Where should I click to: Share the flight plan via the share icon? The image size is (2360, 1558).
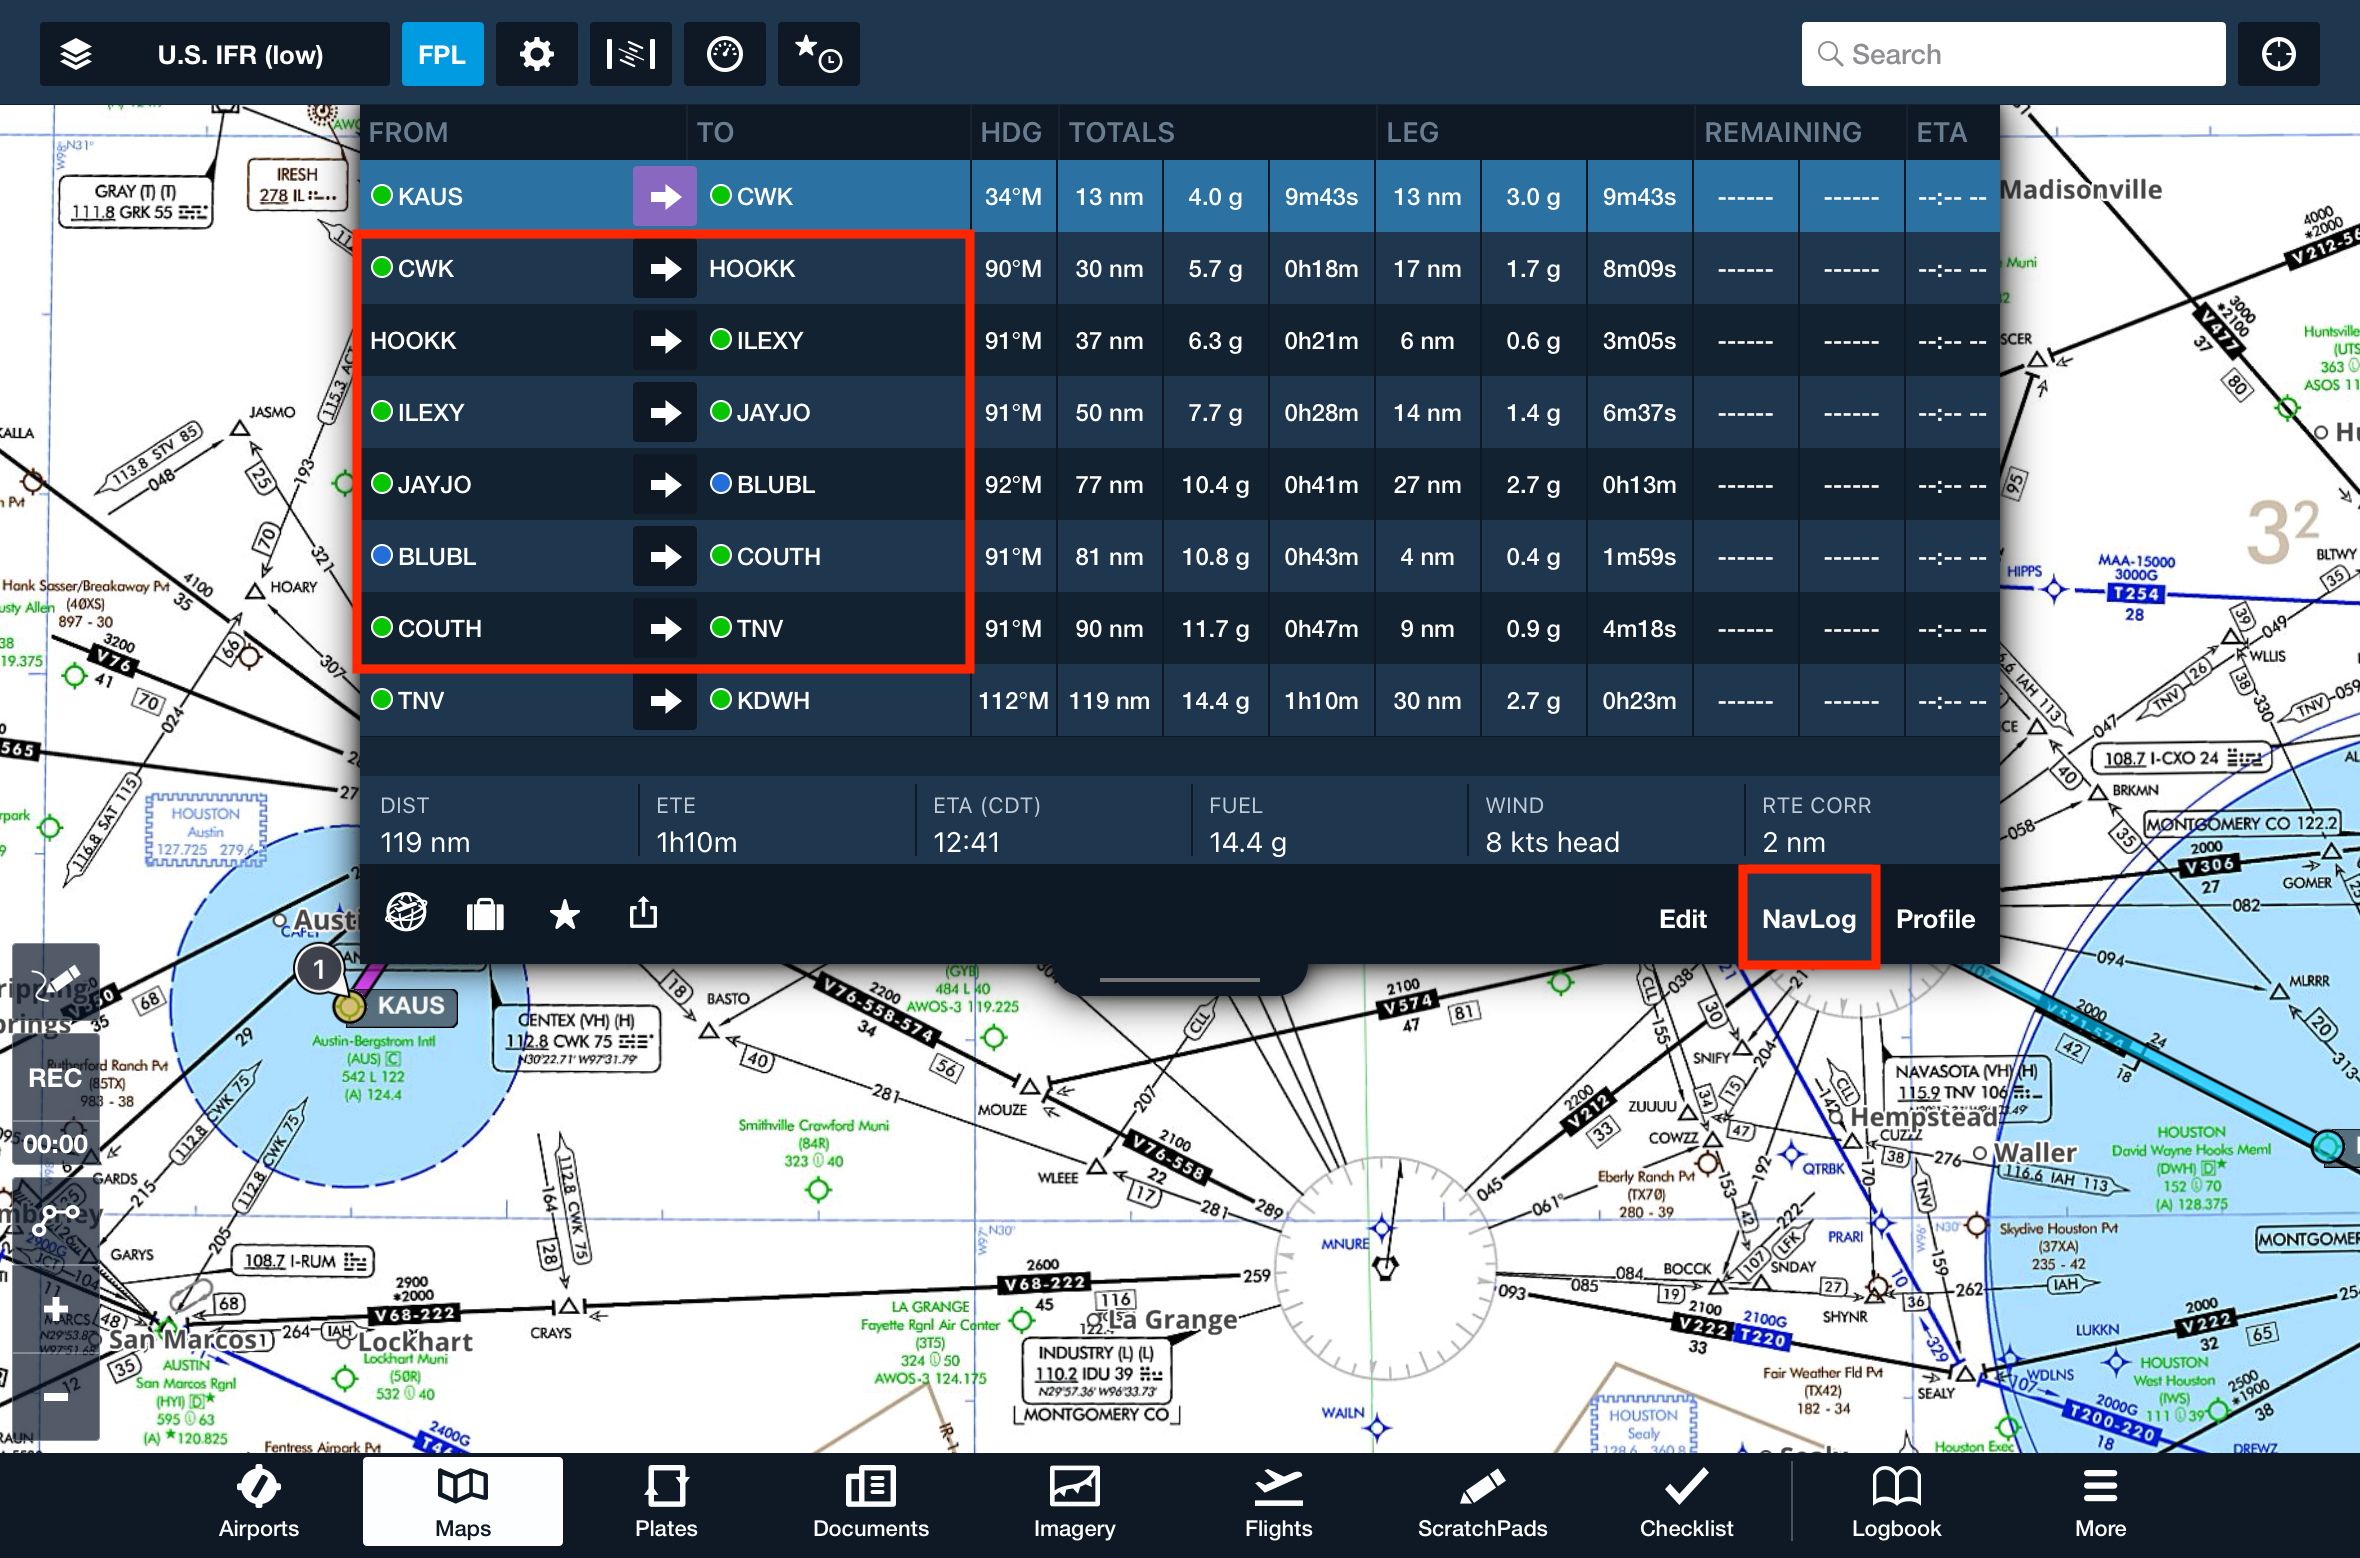[643, 913]
